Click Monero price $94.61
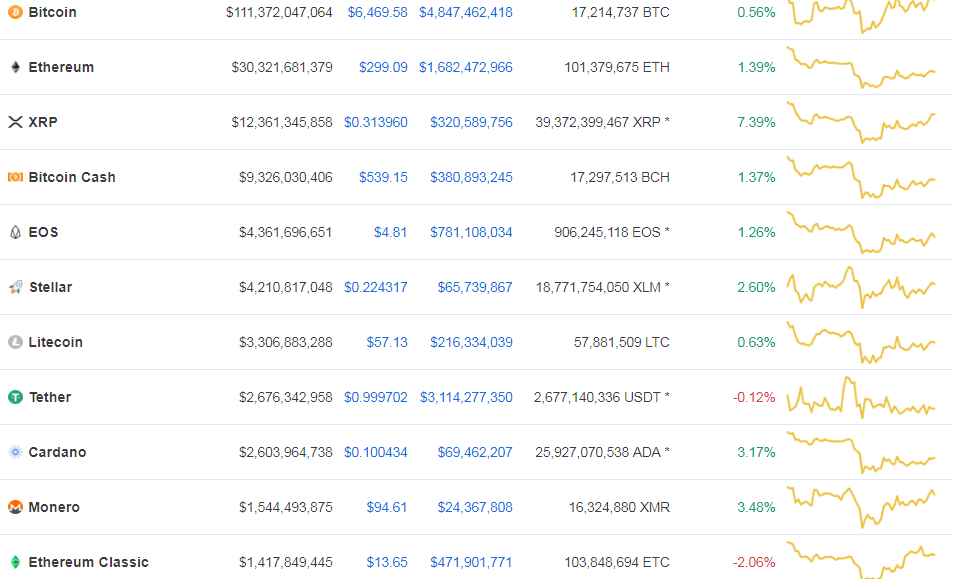Viewport: 953px width, 579px height. [x=387, y=507]
